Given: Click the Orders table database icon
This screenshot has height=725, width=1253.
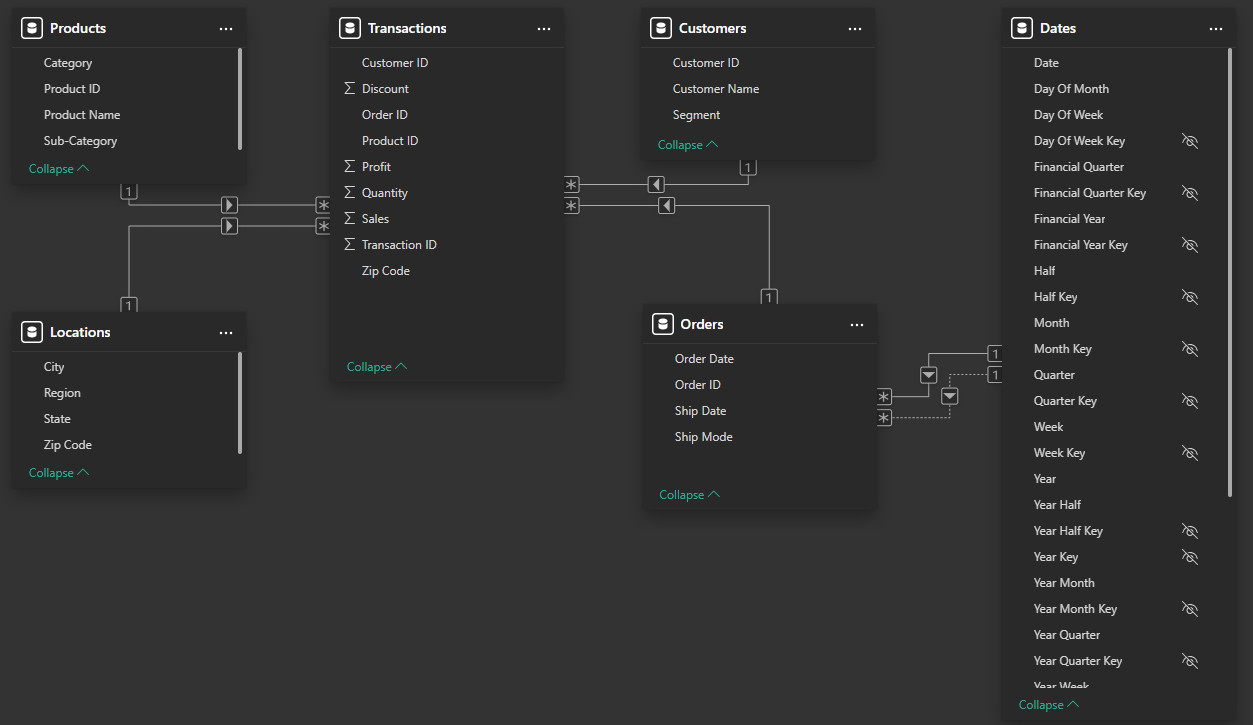Looking at the screenshot, I should click(x=662, y=324).
